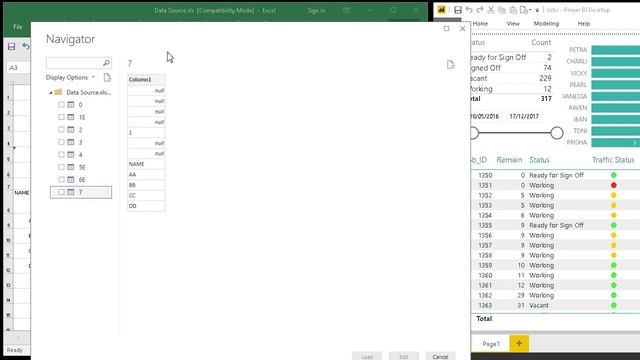Image resolution: width=640 pixels, height=360 pixels.
Task: Click the Load button in Navigator
Action: click(367, 356)
